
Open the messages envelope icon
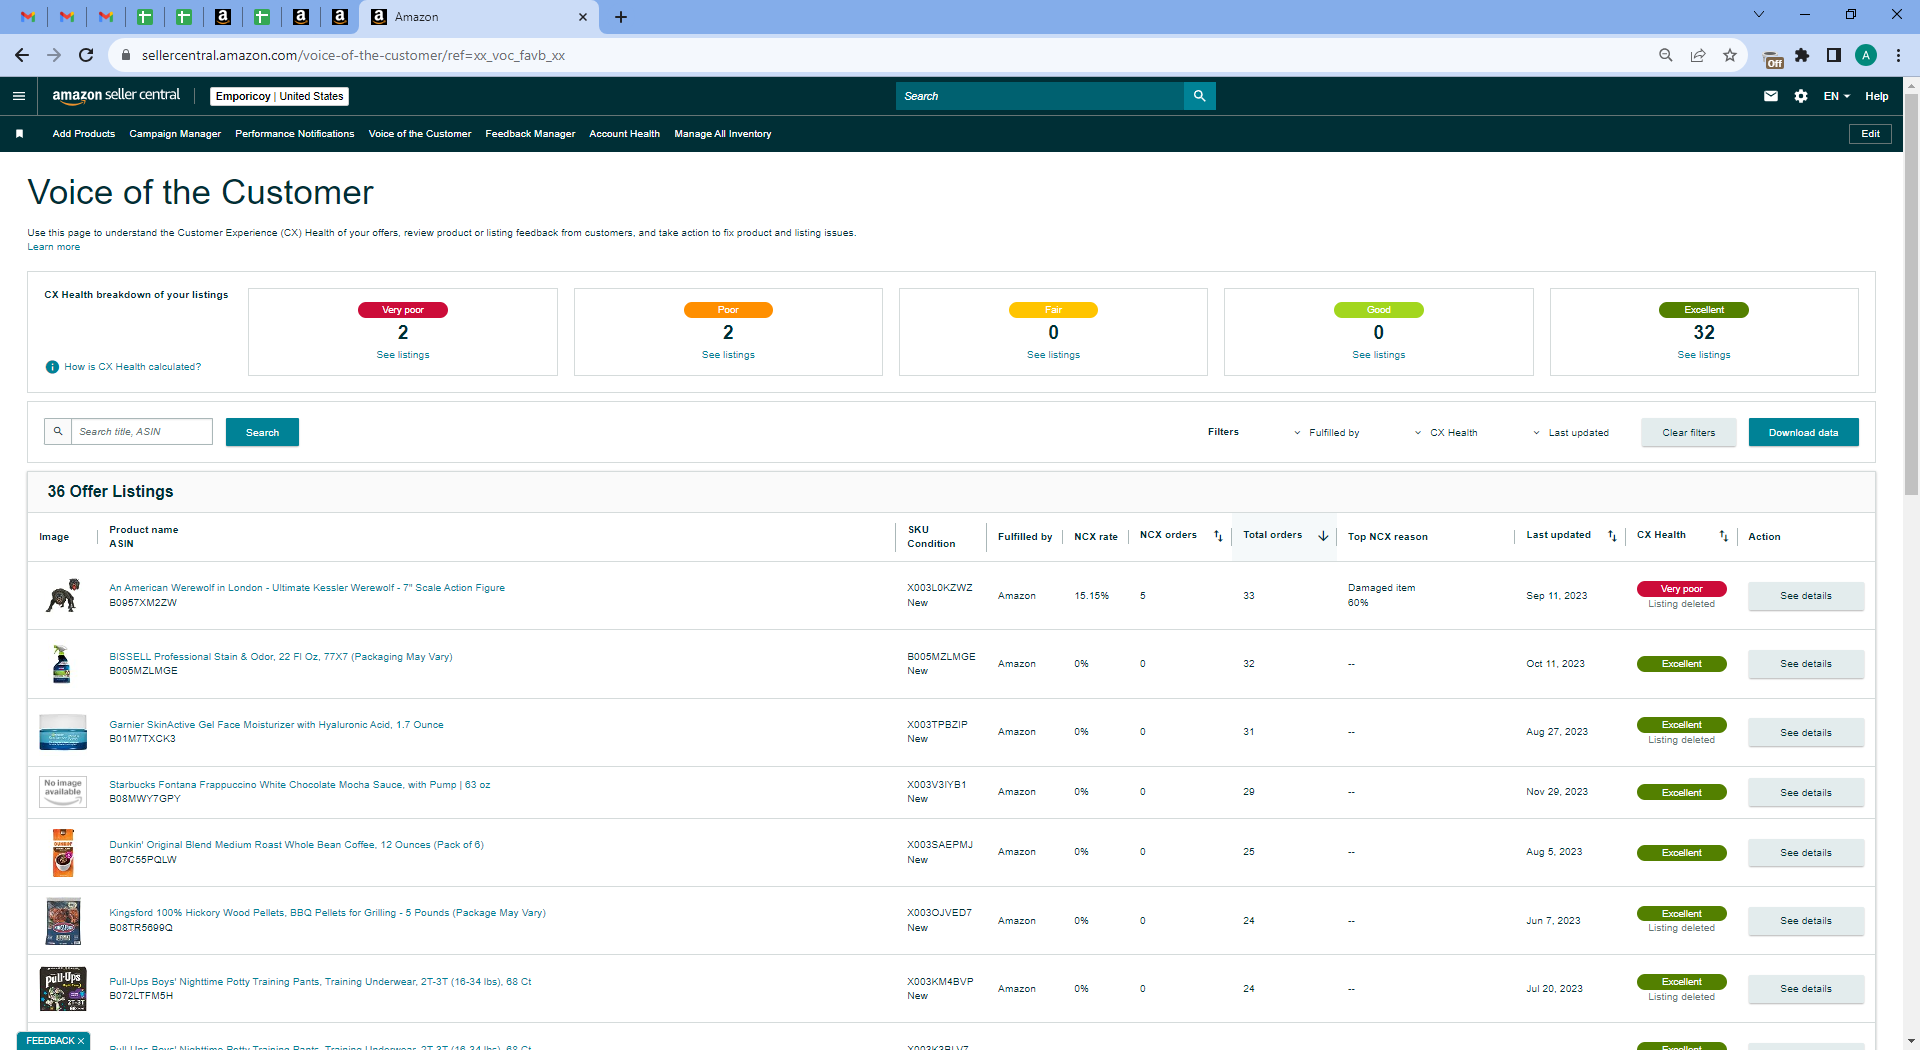click(x=1771, y=96)
